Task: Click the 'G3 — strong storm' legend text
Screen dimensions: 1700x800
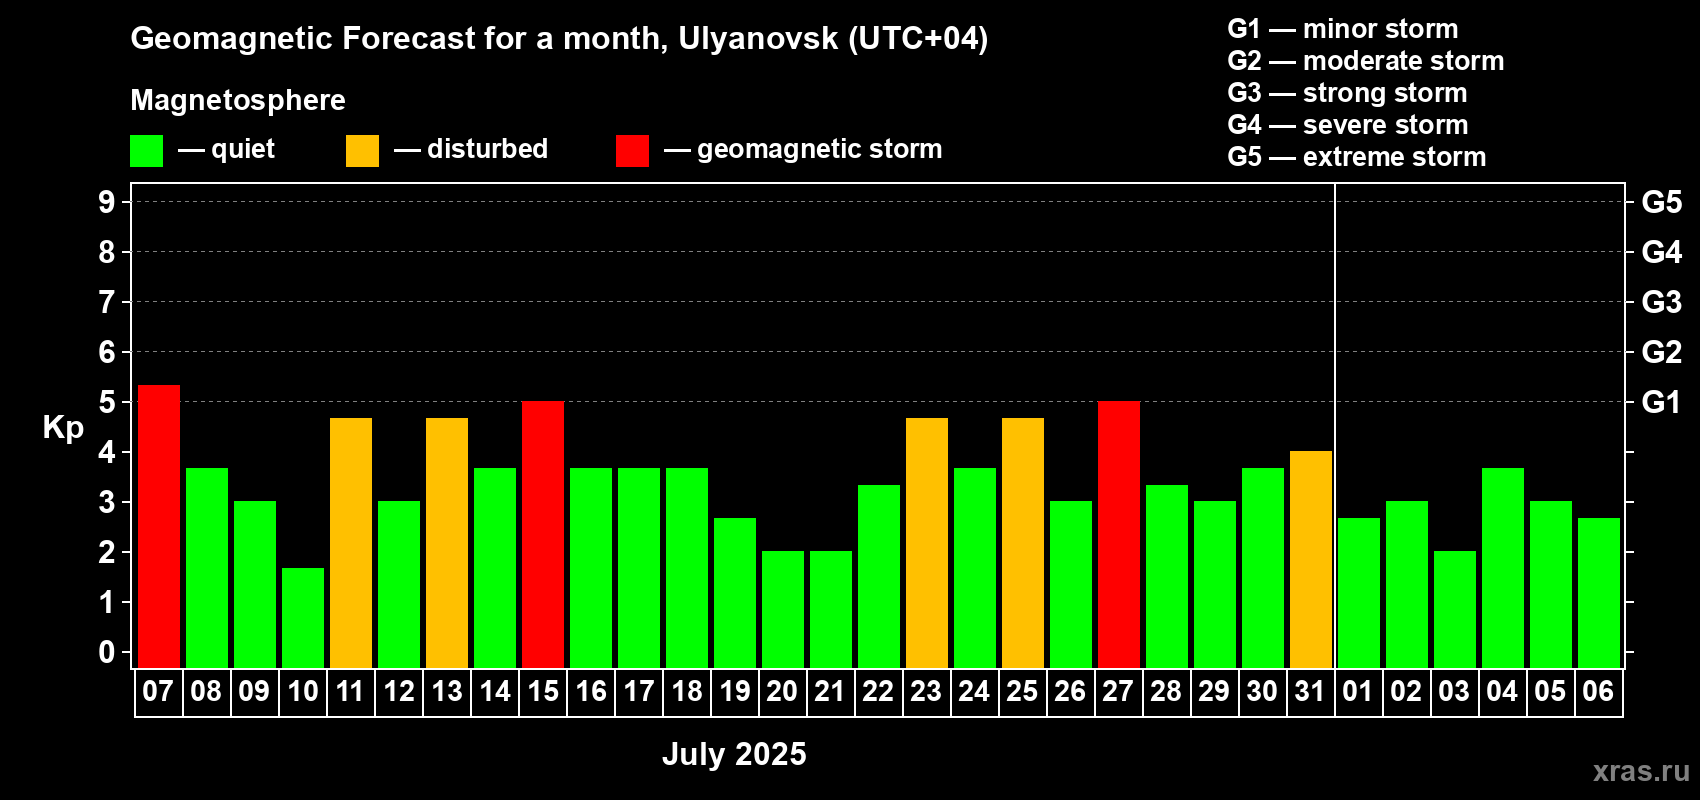Action: (x=1348, y=93)
